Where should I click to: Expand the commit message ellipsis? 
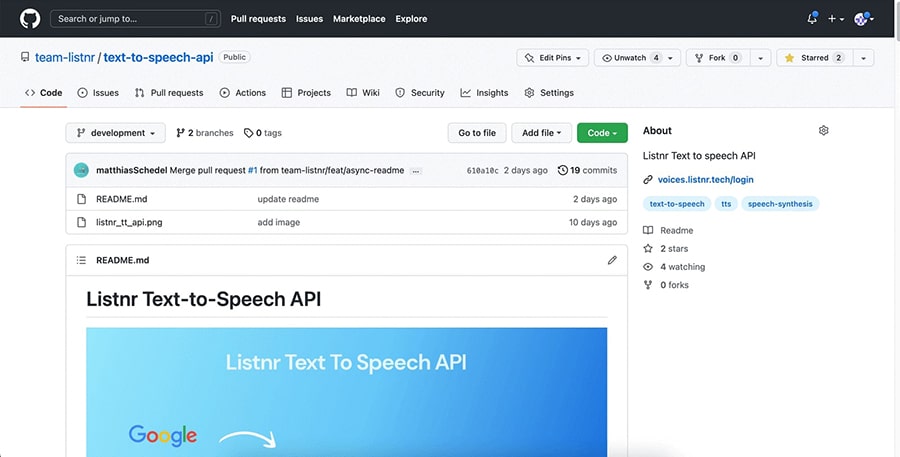pos(416,171)
